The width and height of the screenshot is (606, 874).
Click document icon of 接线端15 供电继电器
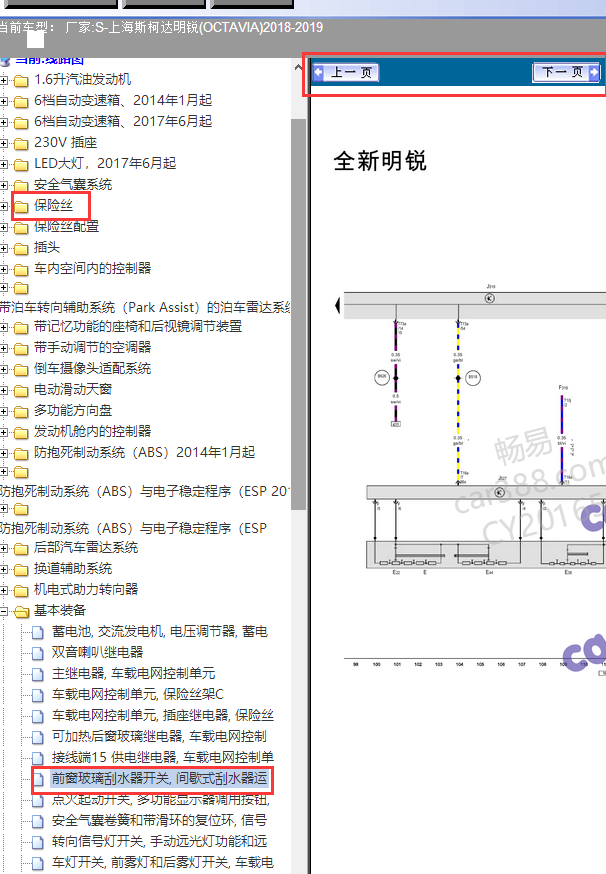coord(37,759)
